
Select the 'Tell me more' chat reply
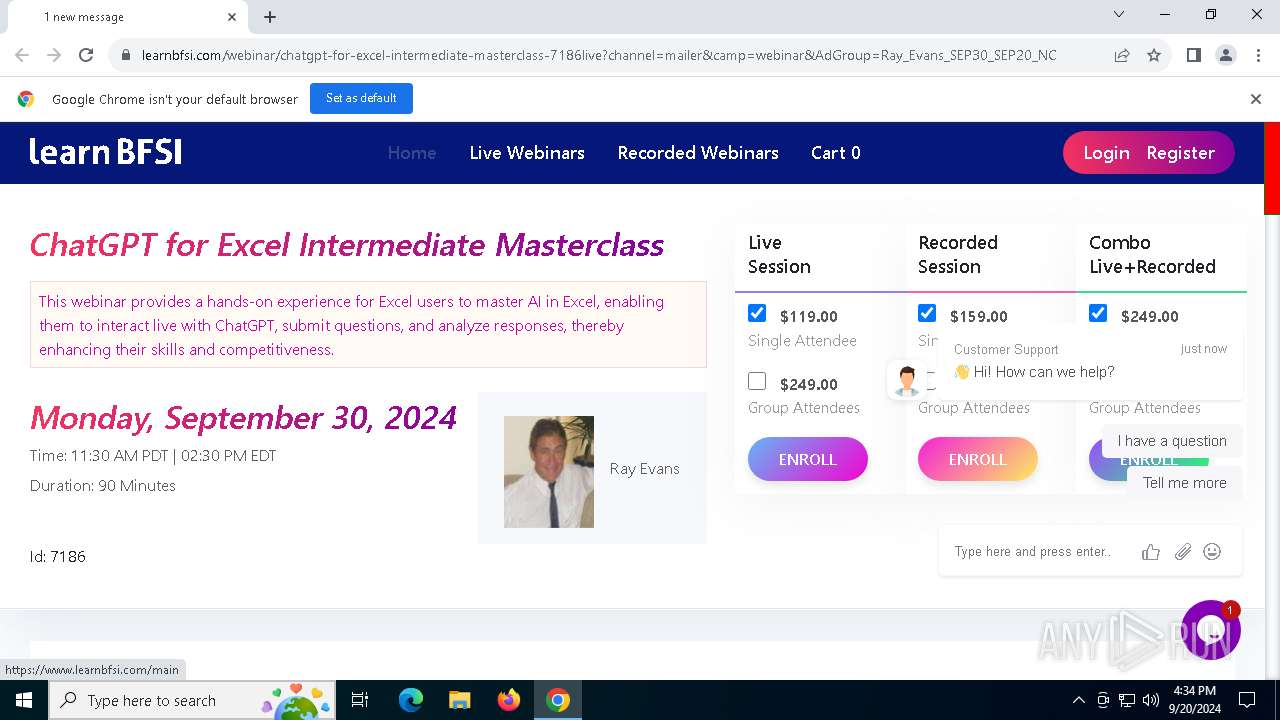1184,483
